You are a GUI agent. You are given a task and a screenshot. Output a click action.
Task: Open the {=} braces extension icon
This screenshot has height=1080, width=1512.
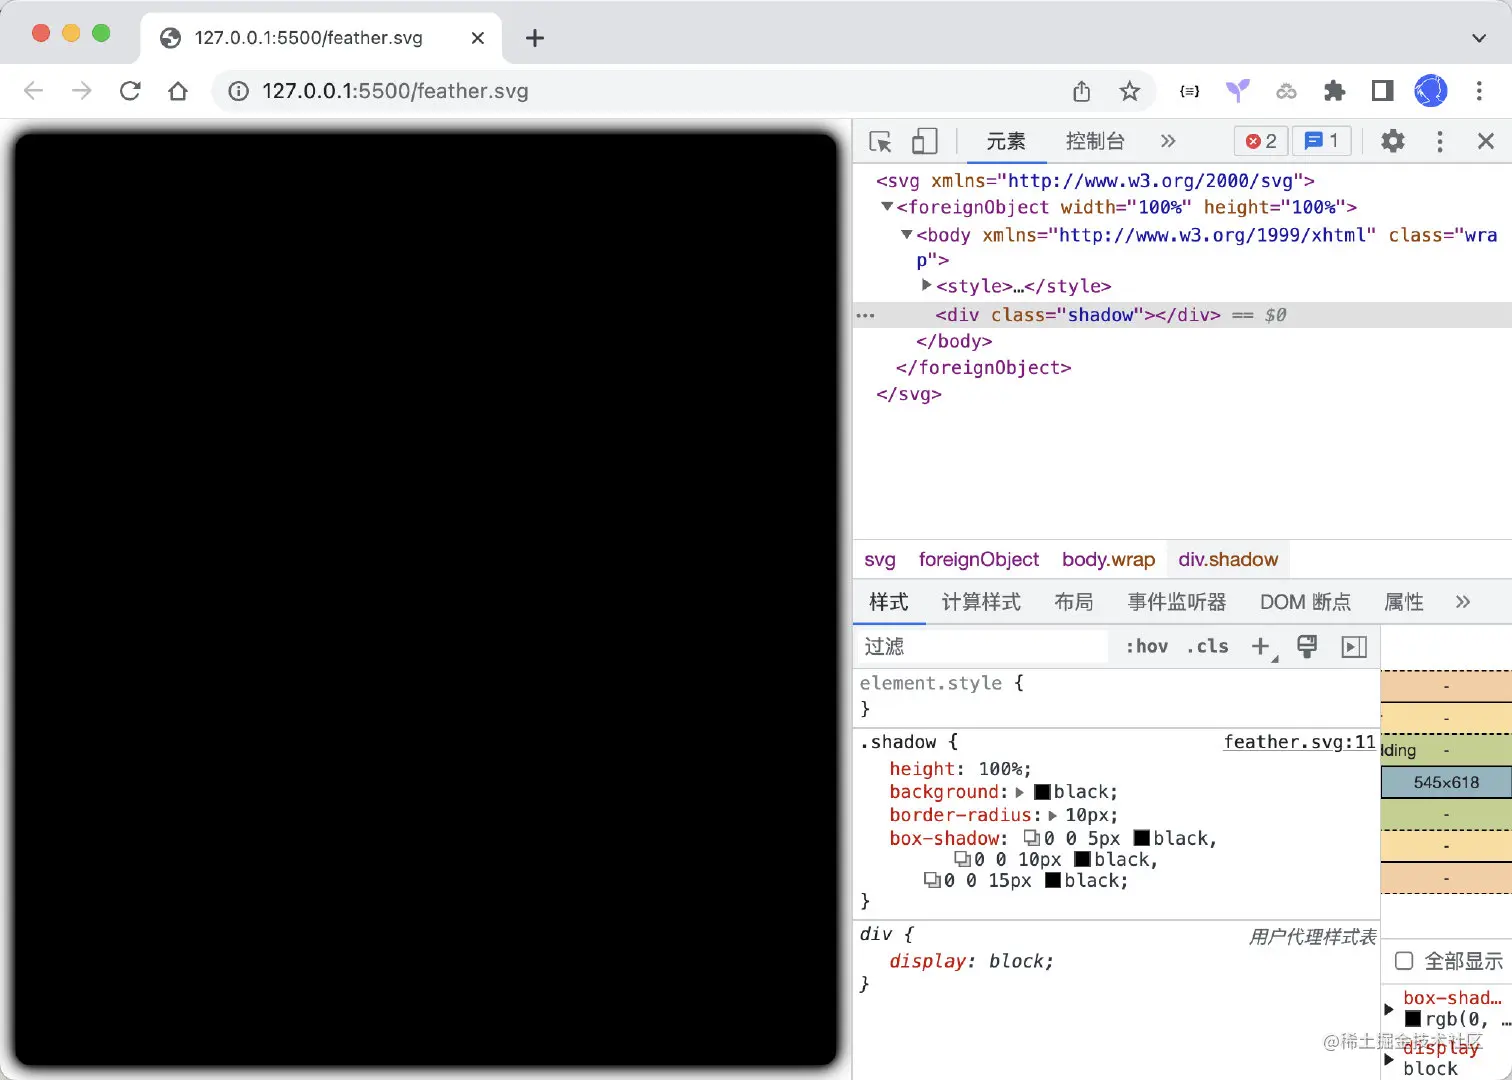tap(1189, 91)
